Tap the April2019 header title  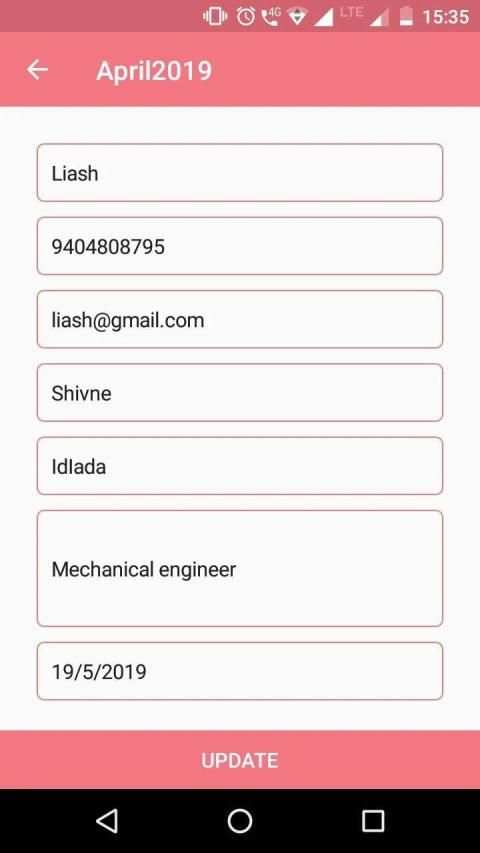point(154,71)
